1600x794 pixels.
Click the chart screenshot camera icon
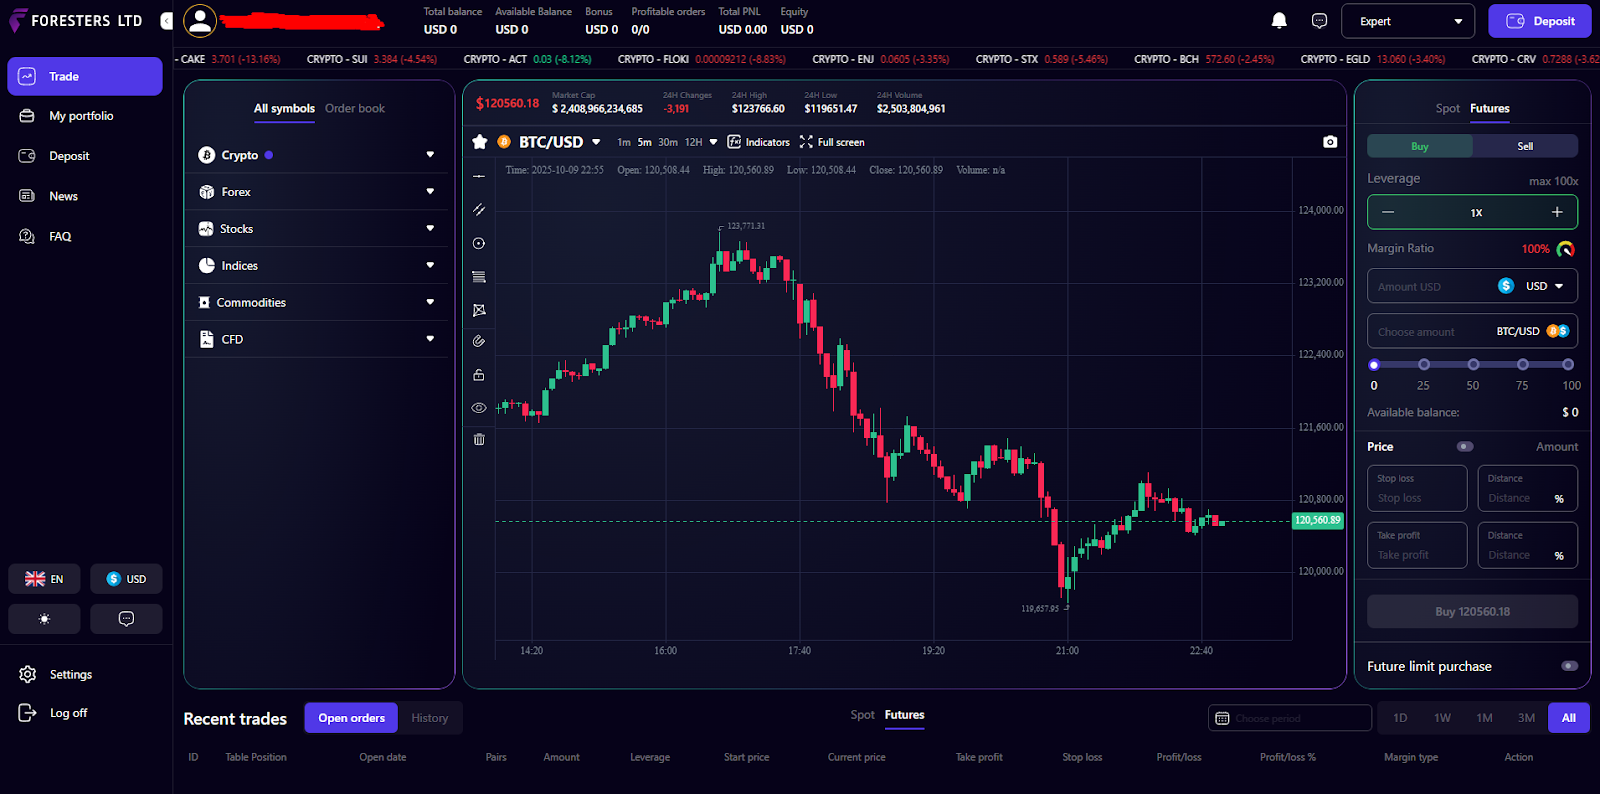click(x=1330, y=142)
